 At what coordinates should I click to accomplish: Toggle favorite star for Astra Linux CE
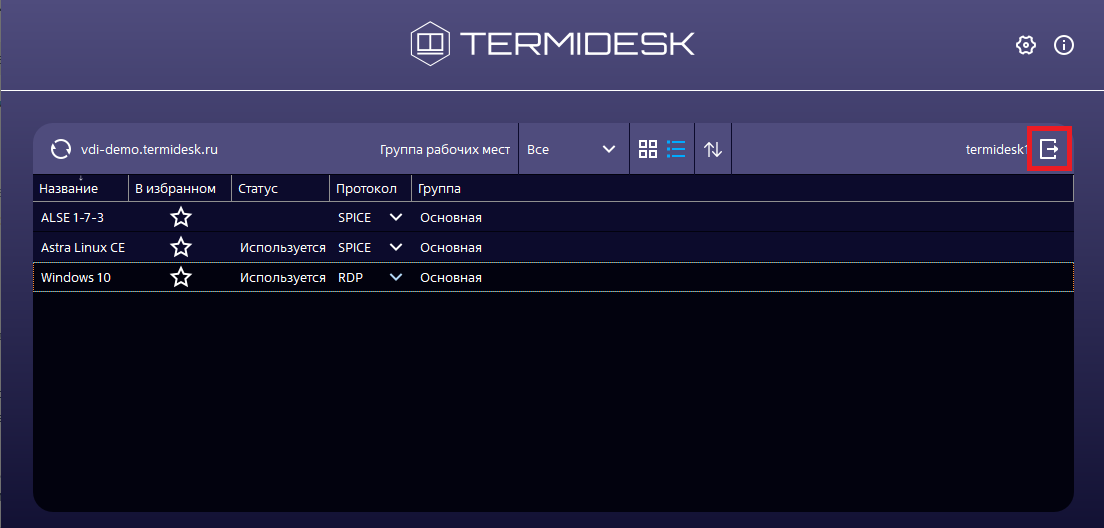click(181, 247)
